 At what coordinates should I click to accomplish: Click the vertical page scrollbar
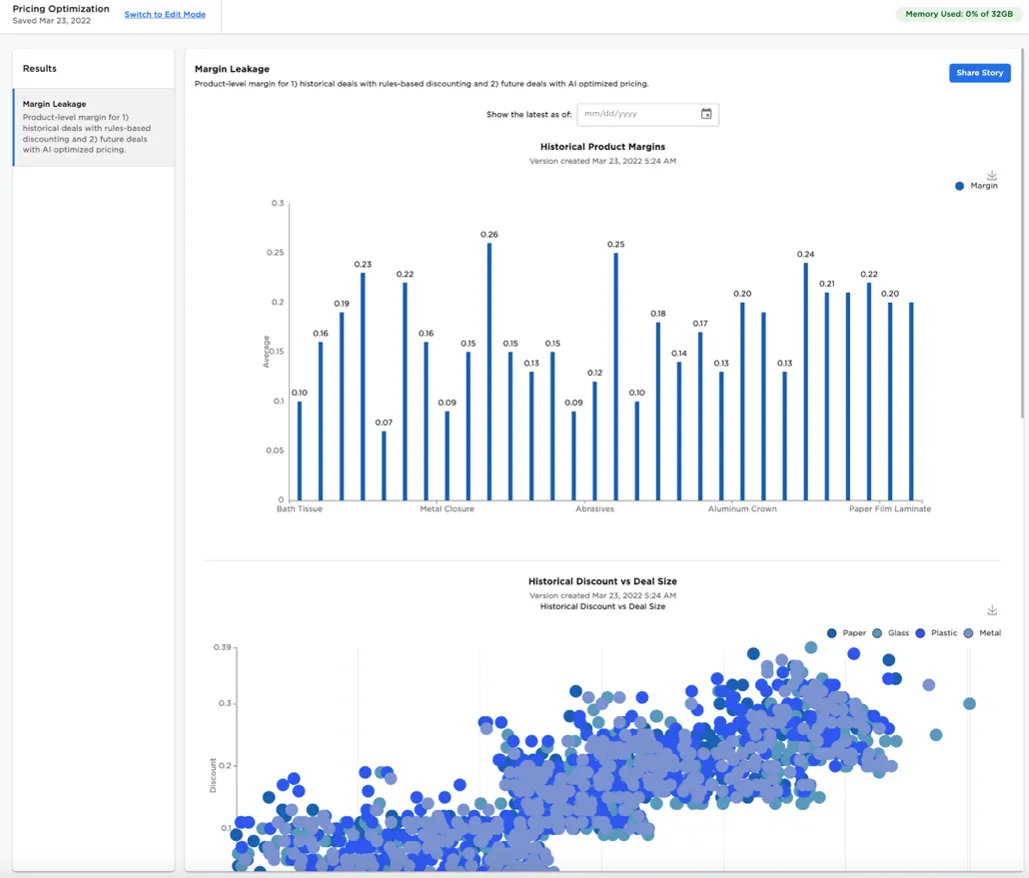(1022, 250)
